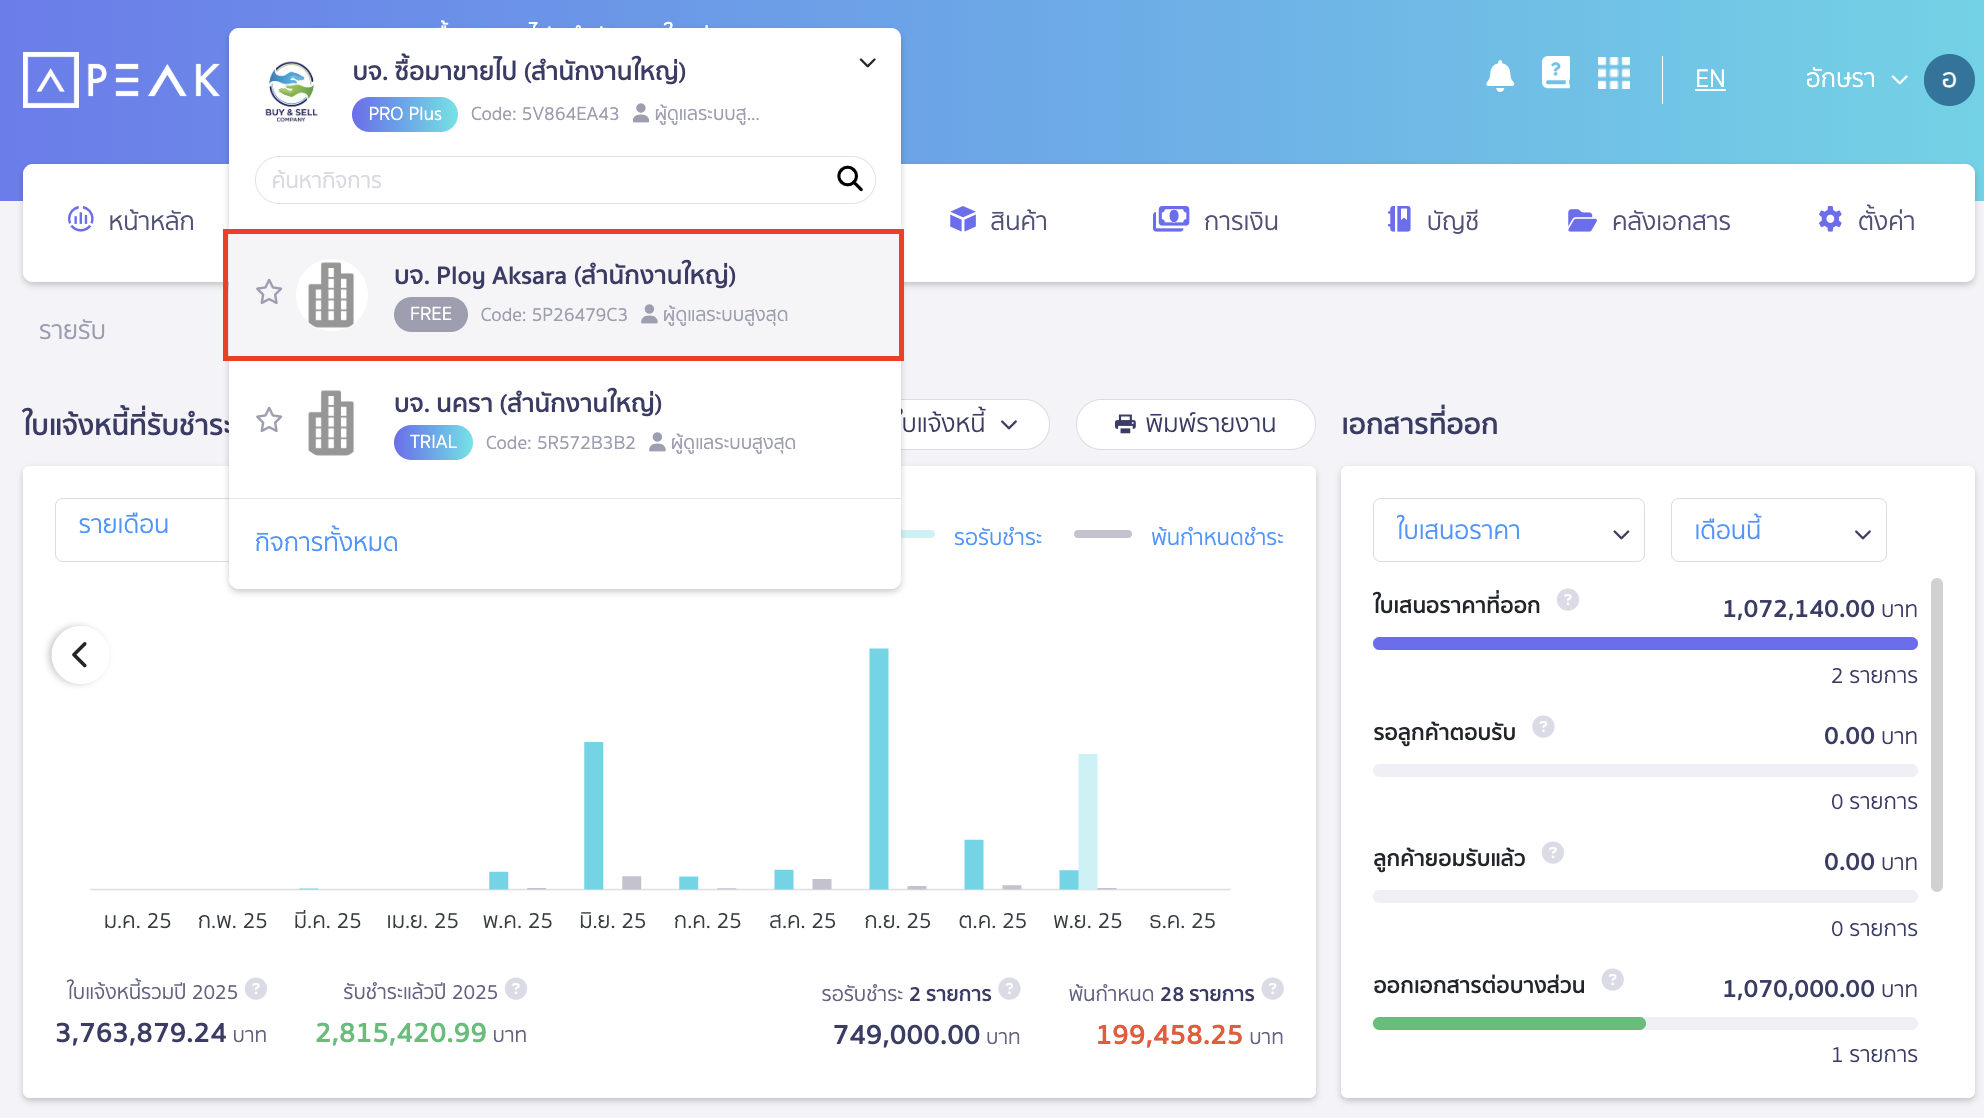Image resolution: width=1984 pixels, height=1118 pixels.
Task: Click the search magnifier in company search
Action: click(x=849, y=179)
